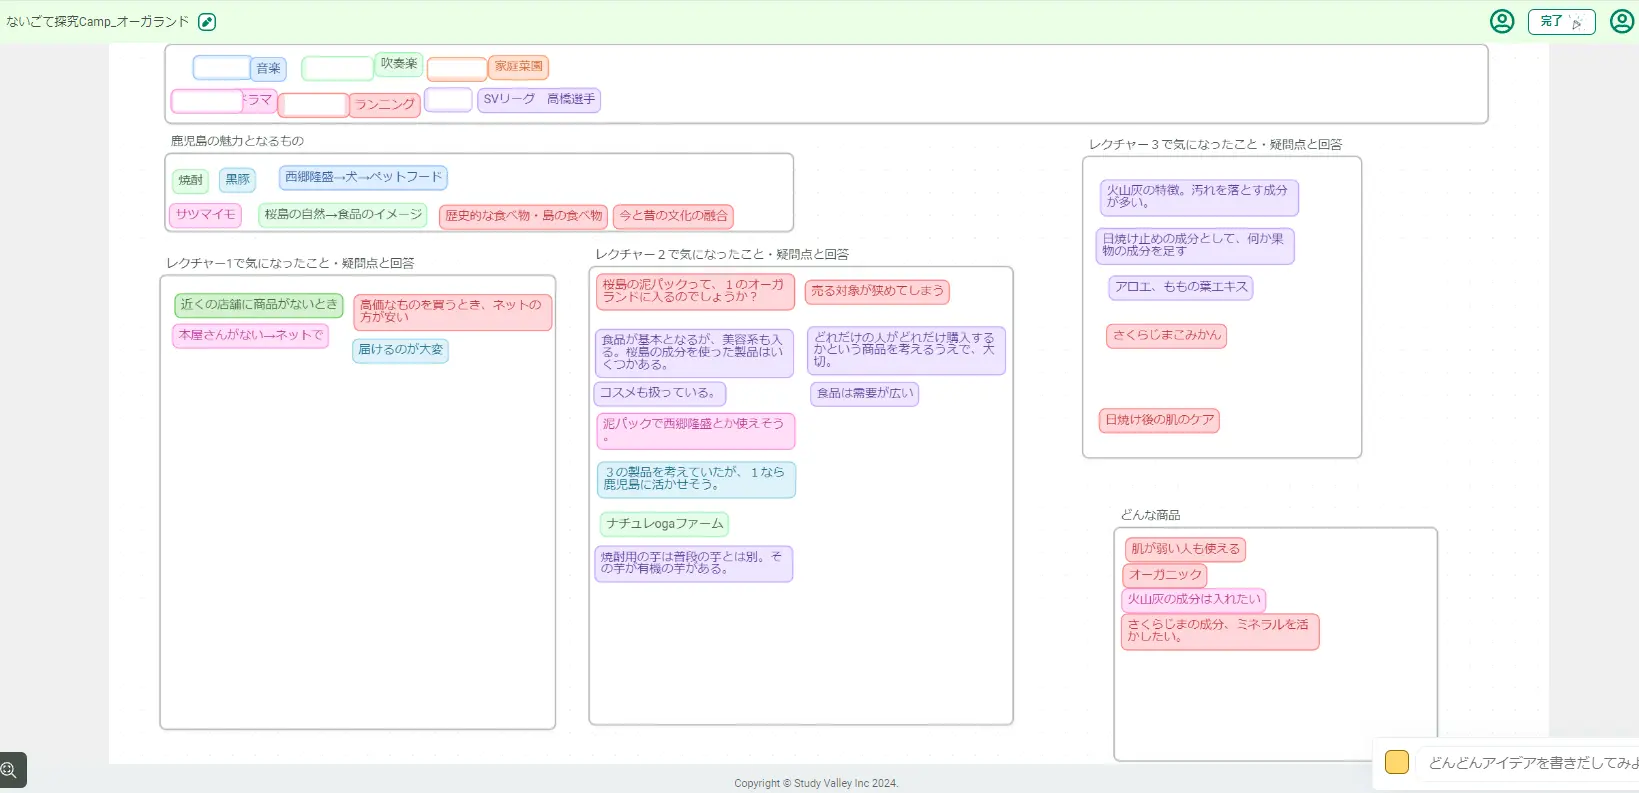Image resolution: width=1639 pixels, height=793 pixels.
Task: Select the 高価なものを買うとき note
Action: (453, 312)
